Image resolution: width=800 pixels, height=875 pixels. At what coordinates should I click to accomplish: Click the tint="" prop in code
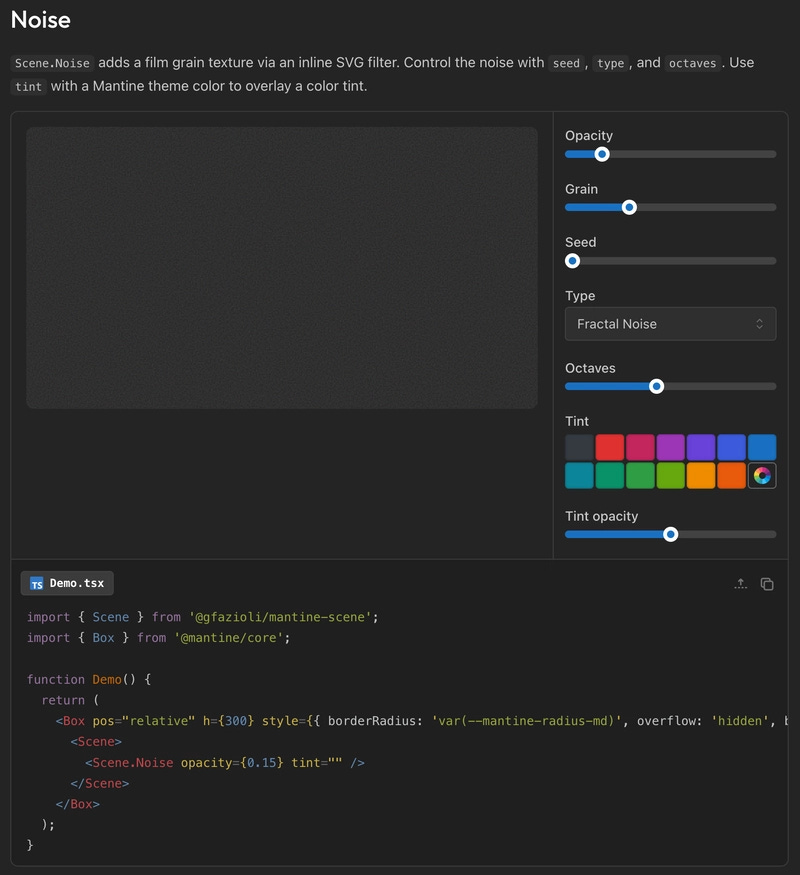(x=317, y=762)
